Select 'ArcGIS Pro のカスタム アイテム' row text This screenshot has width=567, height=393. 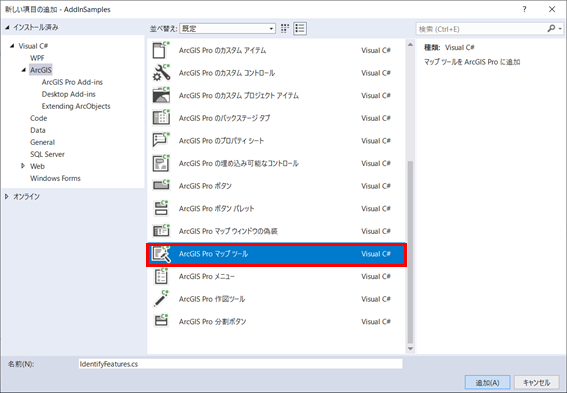pyautogui.click(x=222, y=50)
